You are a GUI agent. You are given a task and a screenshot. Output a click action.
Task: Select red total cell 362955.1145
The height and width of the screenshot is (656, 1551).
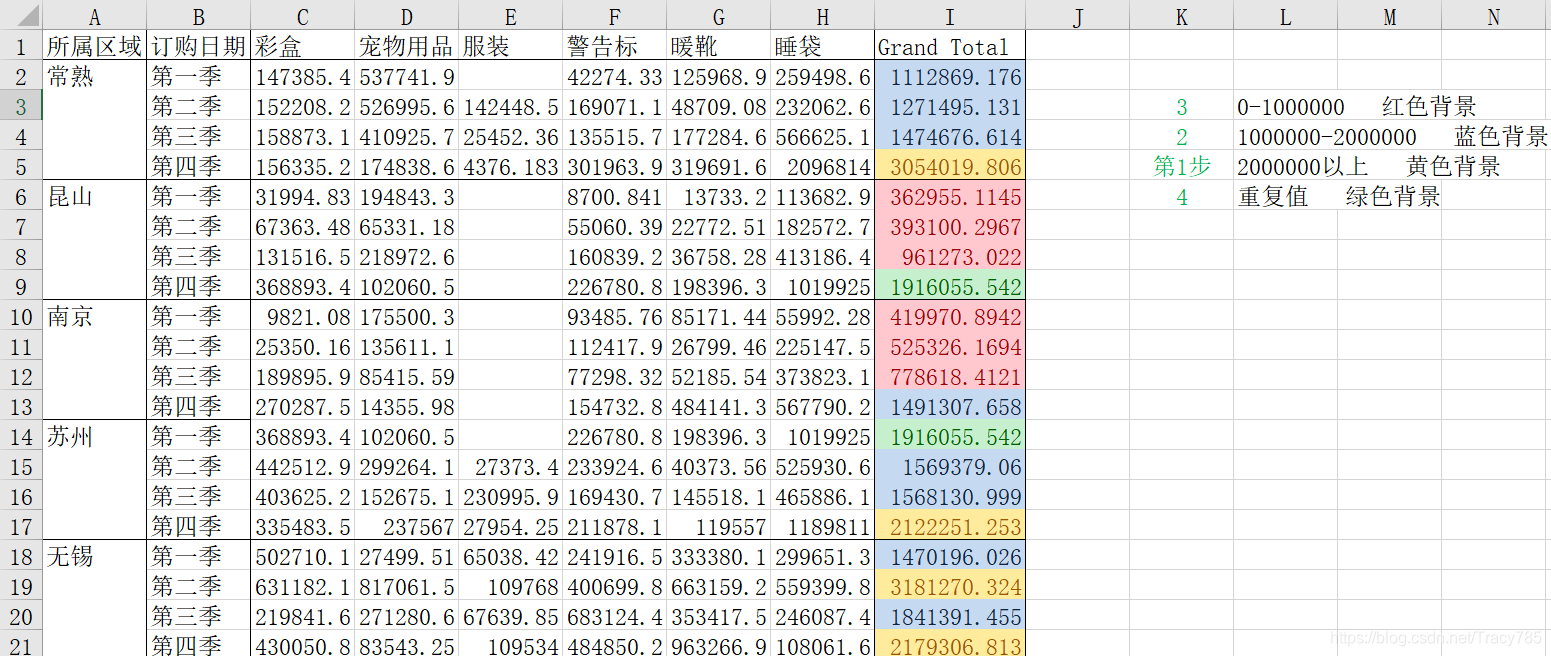click(x=950, y=197)
